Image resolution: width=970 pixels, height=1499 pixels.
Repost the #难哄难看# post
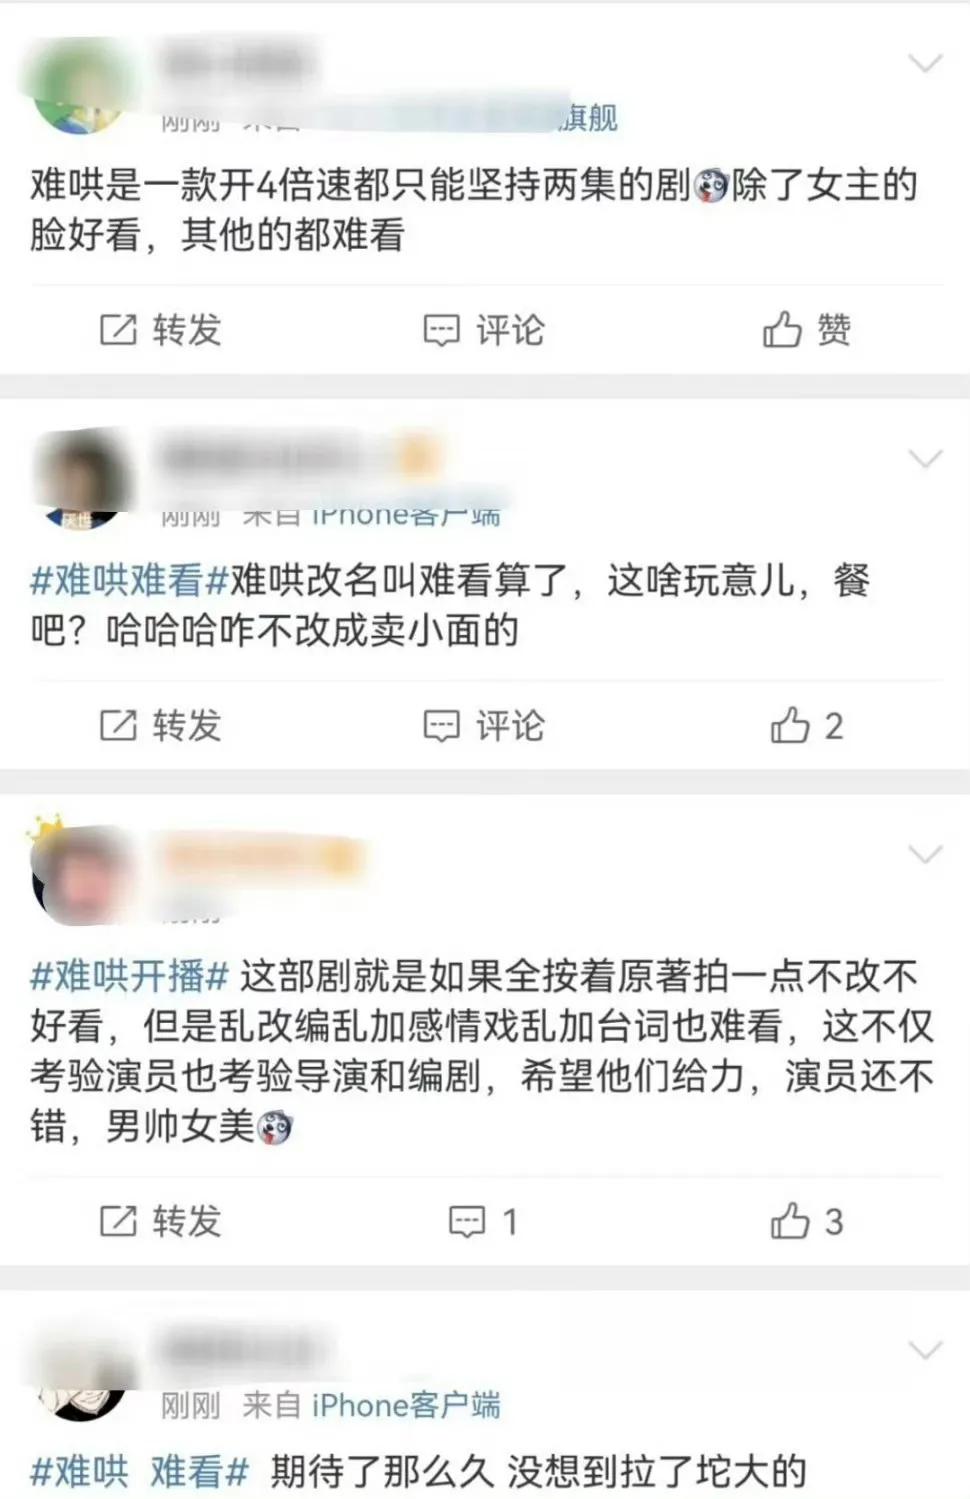pyautogui.click(x=160, y=726)
